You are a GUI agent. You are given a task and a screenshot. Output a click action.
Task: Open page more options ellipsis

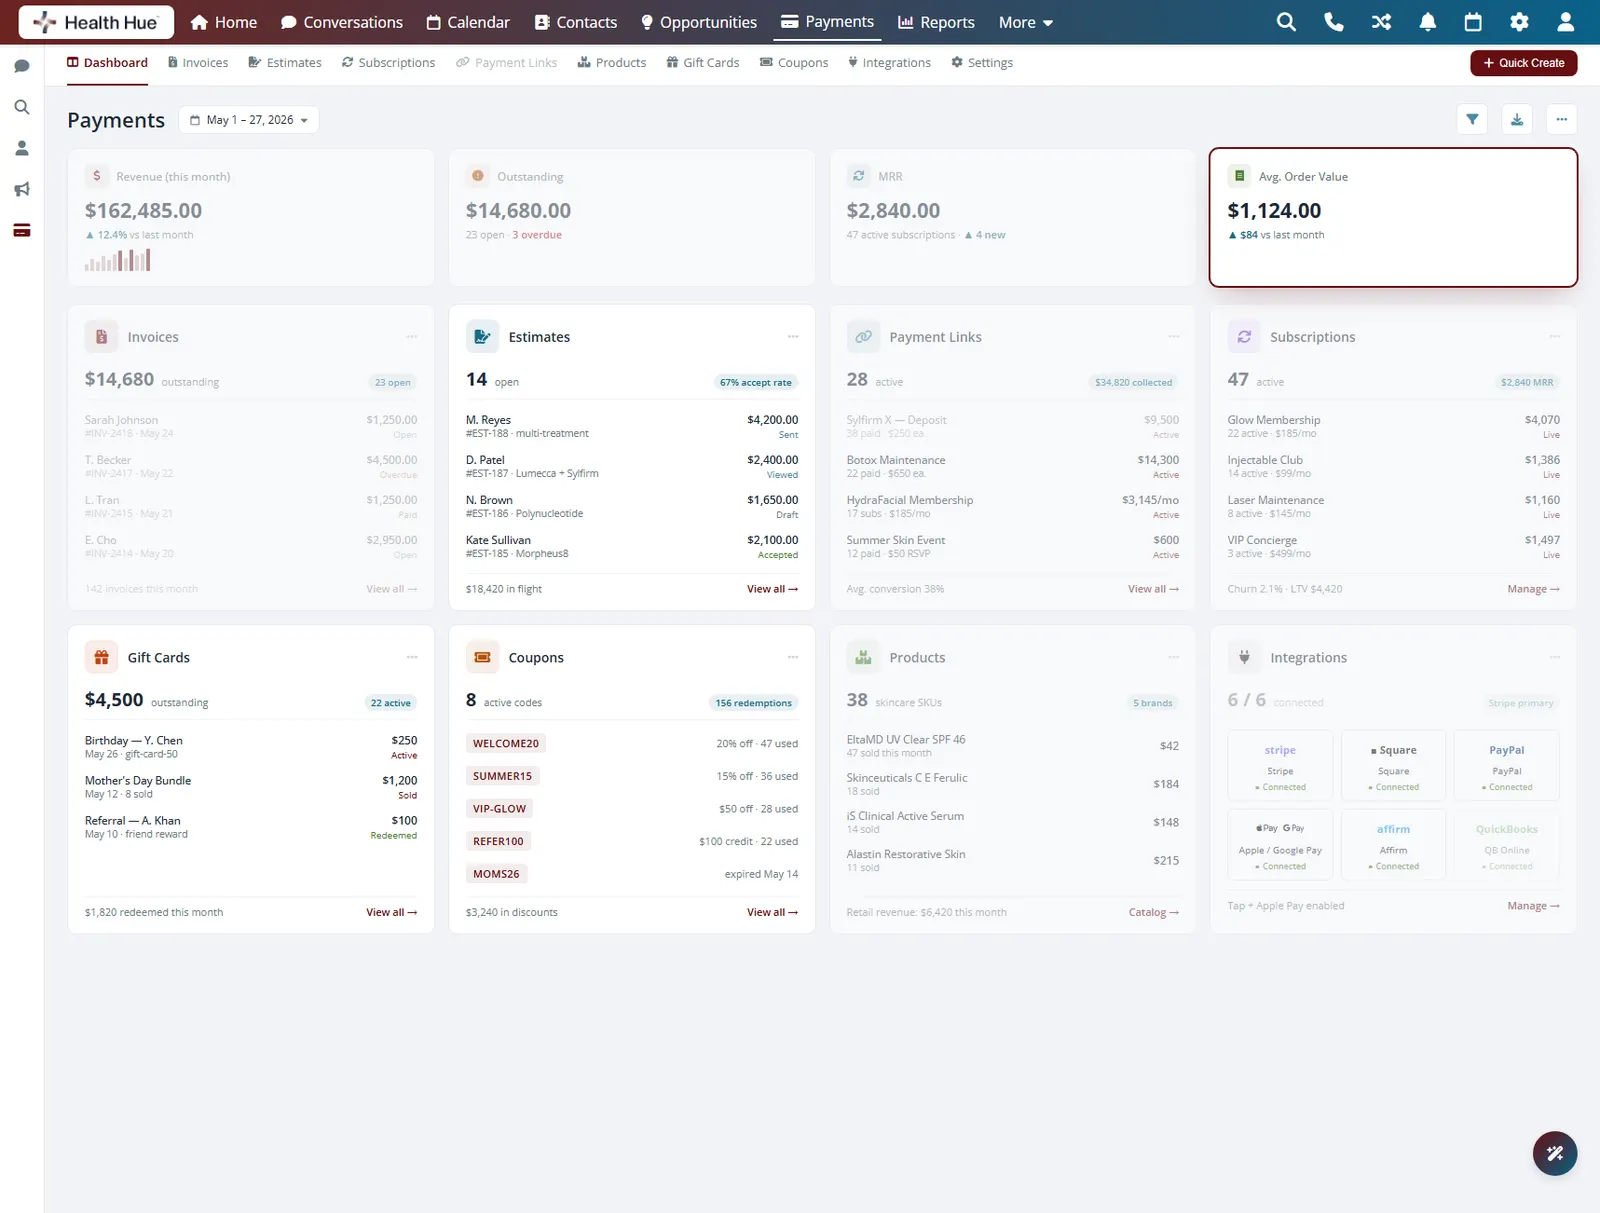(1562, 119)
